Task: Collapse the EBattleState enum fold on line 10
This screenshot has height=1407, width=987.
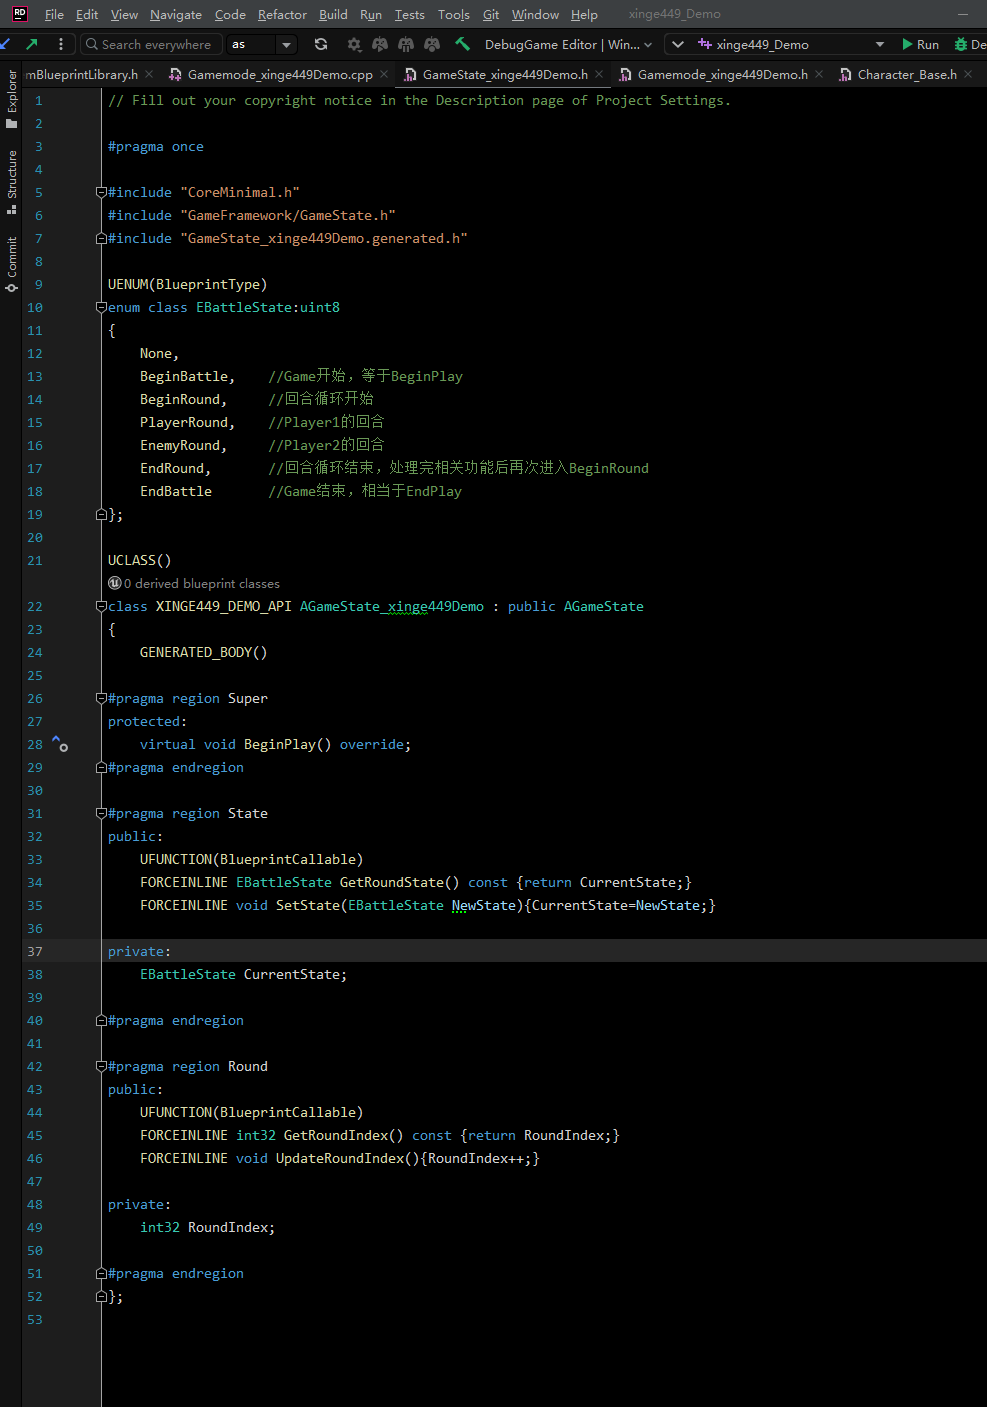Action: point(101,307)
